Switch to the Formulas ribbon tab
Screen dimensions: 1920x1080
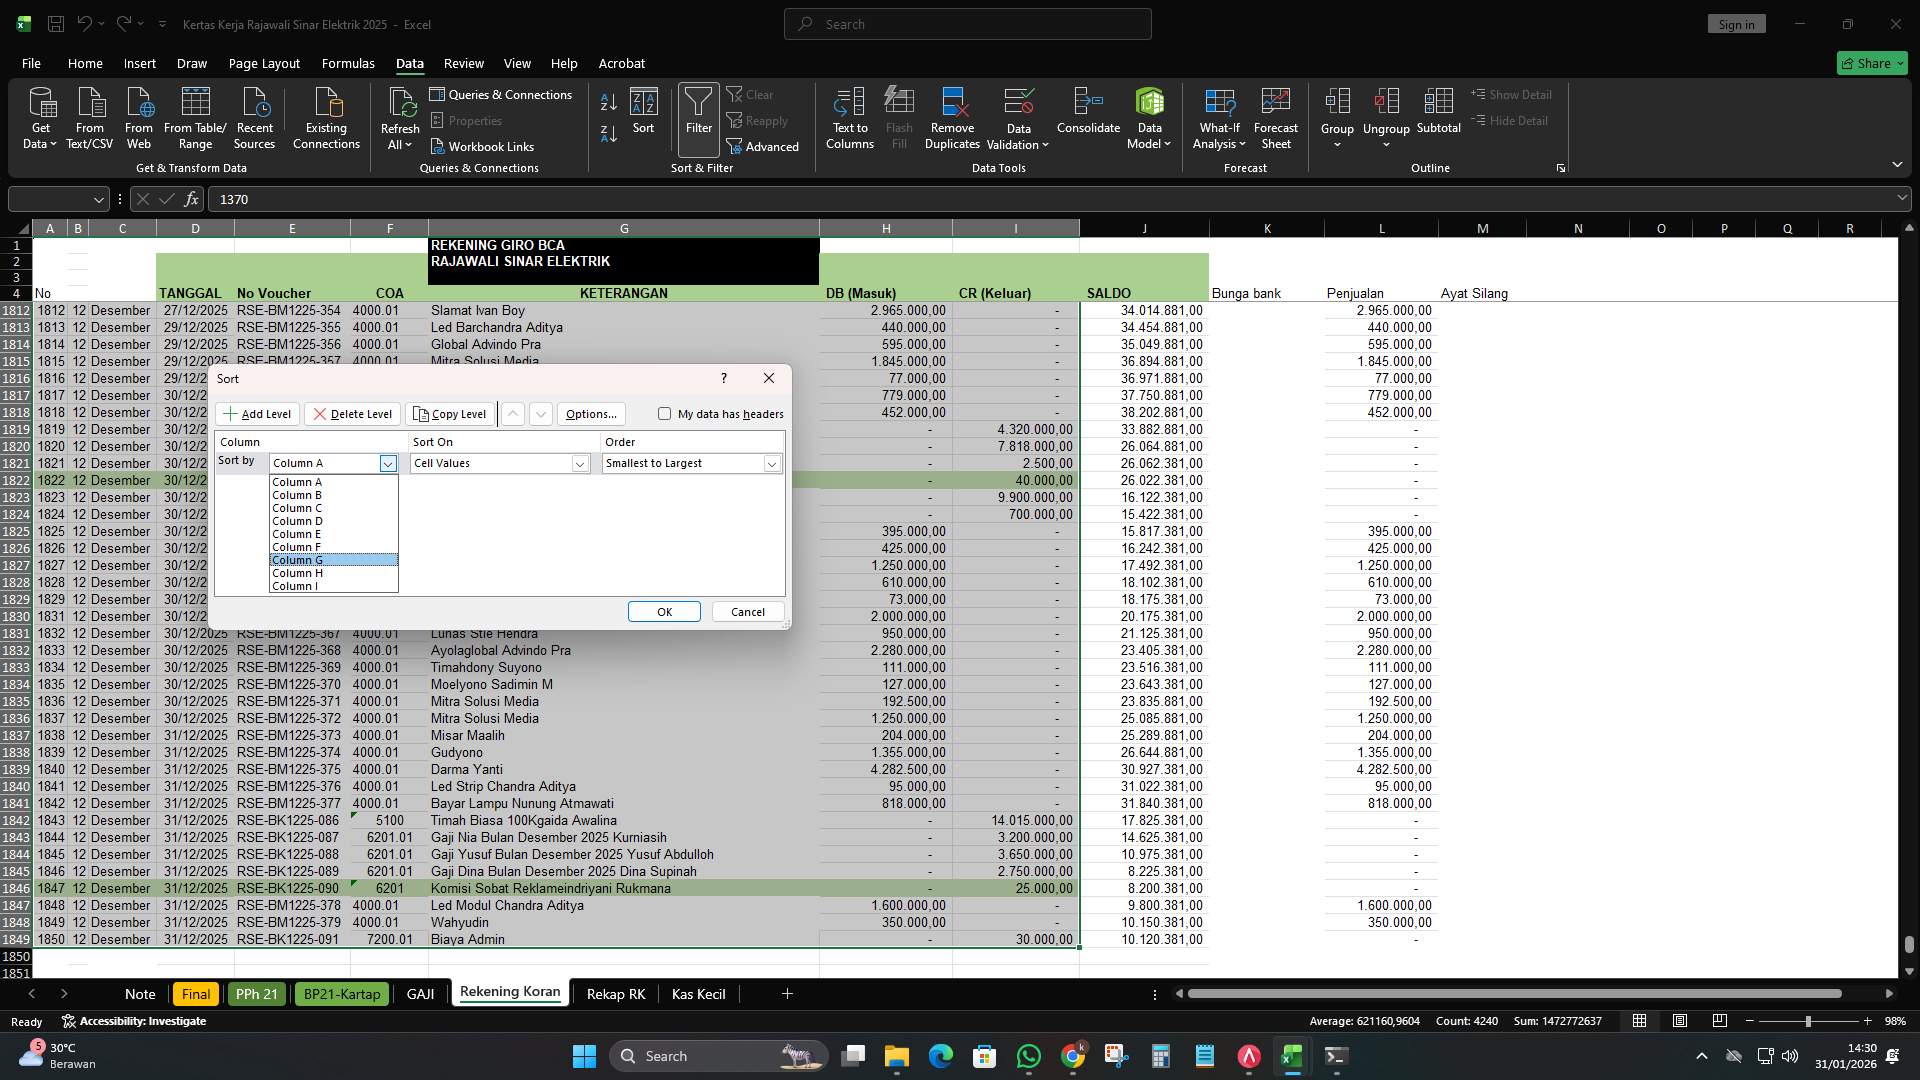pos(347,63)
